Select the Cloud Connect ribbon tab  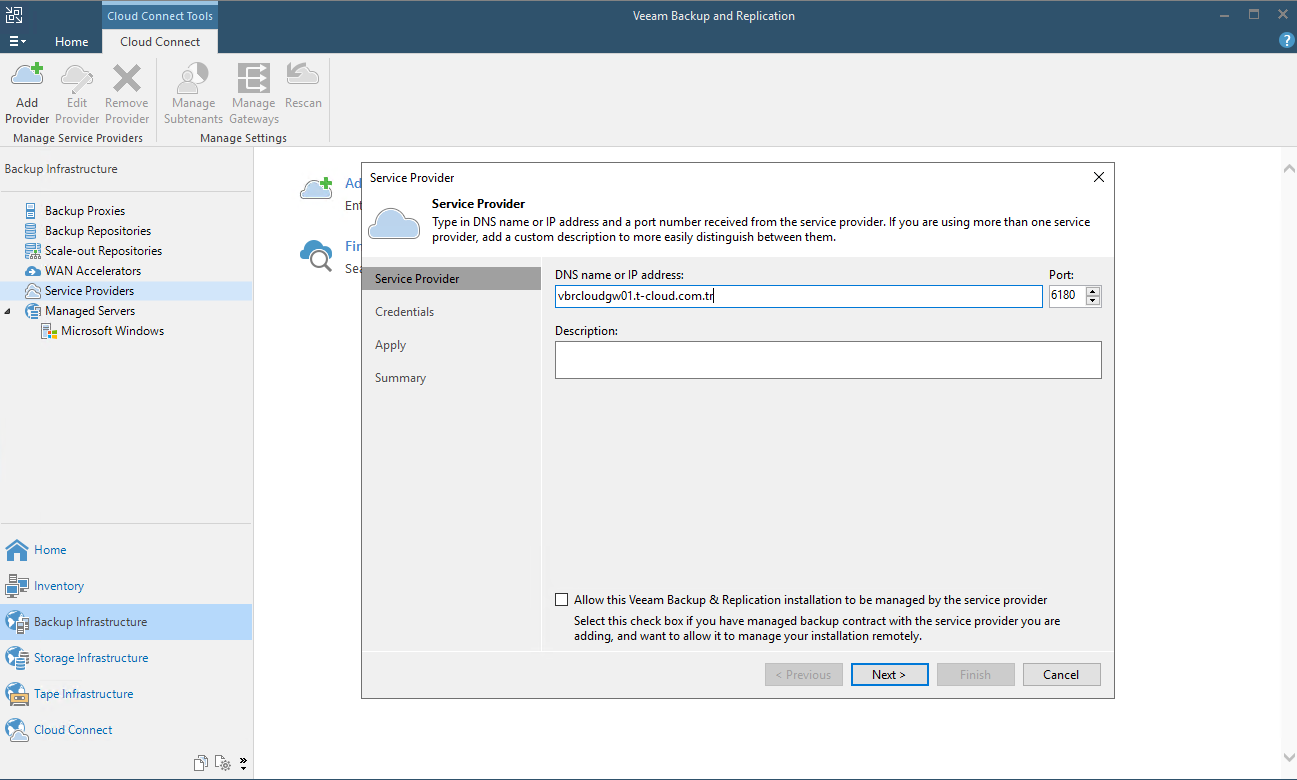(160, 42)
